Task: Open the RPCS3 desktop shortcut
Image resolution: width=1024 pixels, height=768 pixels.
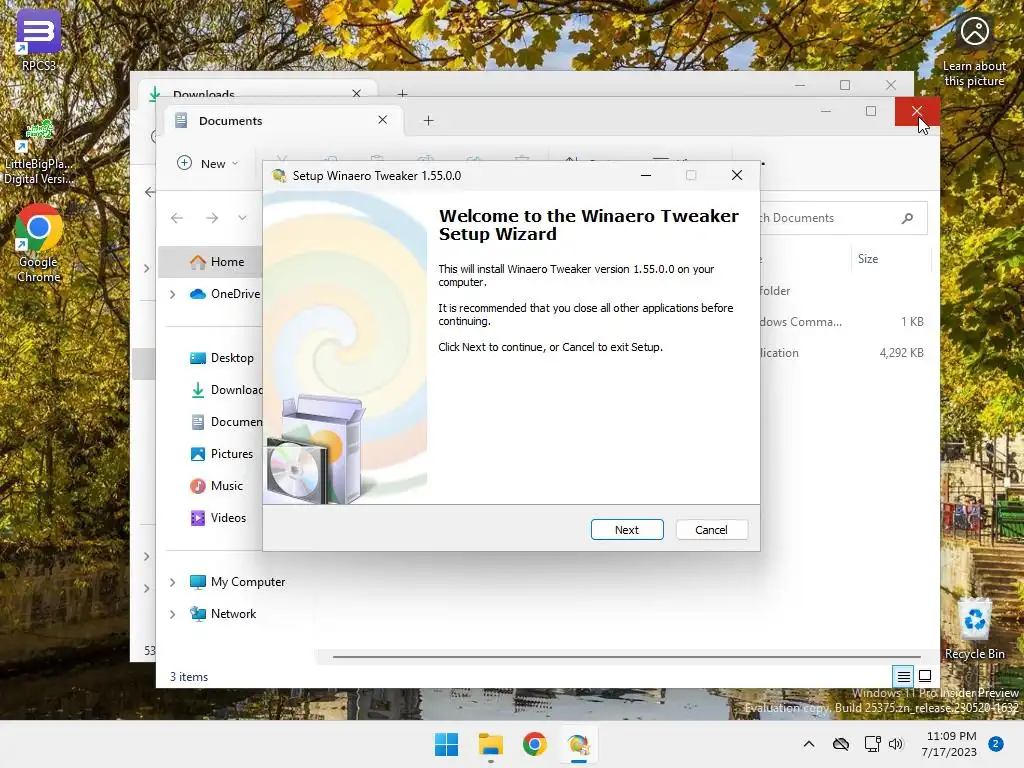Action: pos(39,40)
